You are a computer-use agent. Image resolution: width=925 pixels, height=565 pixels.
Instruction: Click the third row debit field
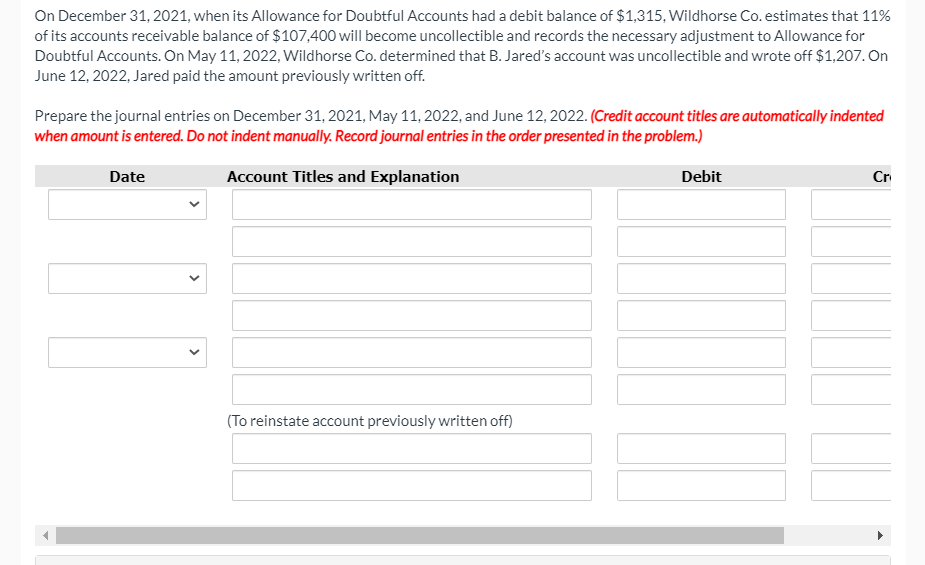point(701,278)
